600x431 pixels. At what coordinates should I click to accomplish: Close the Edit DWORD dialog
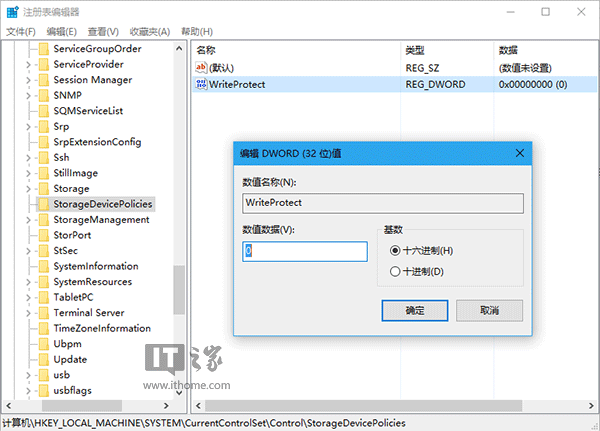click(520, 153)
